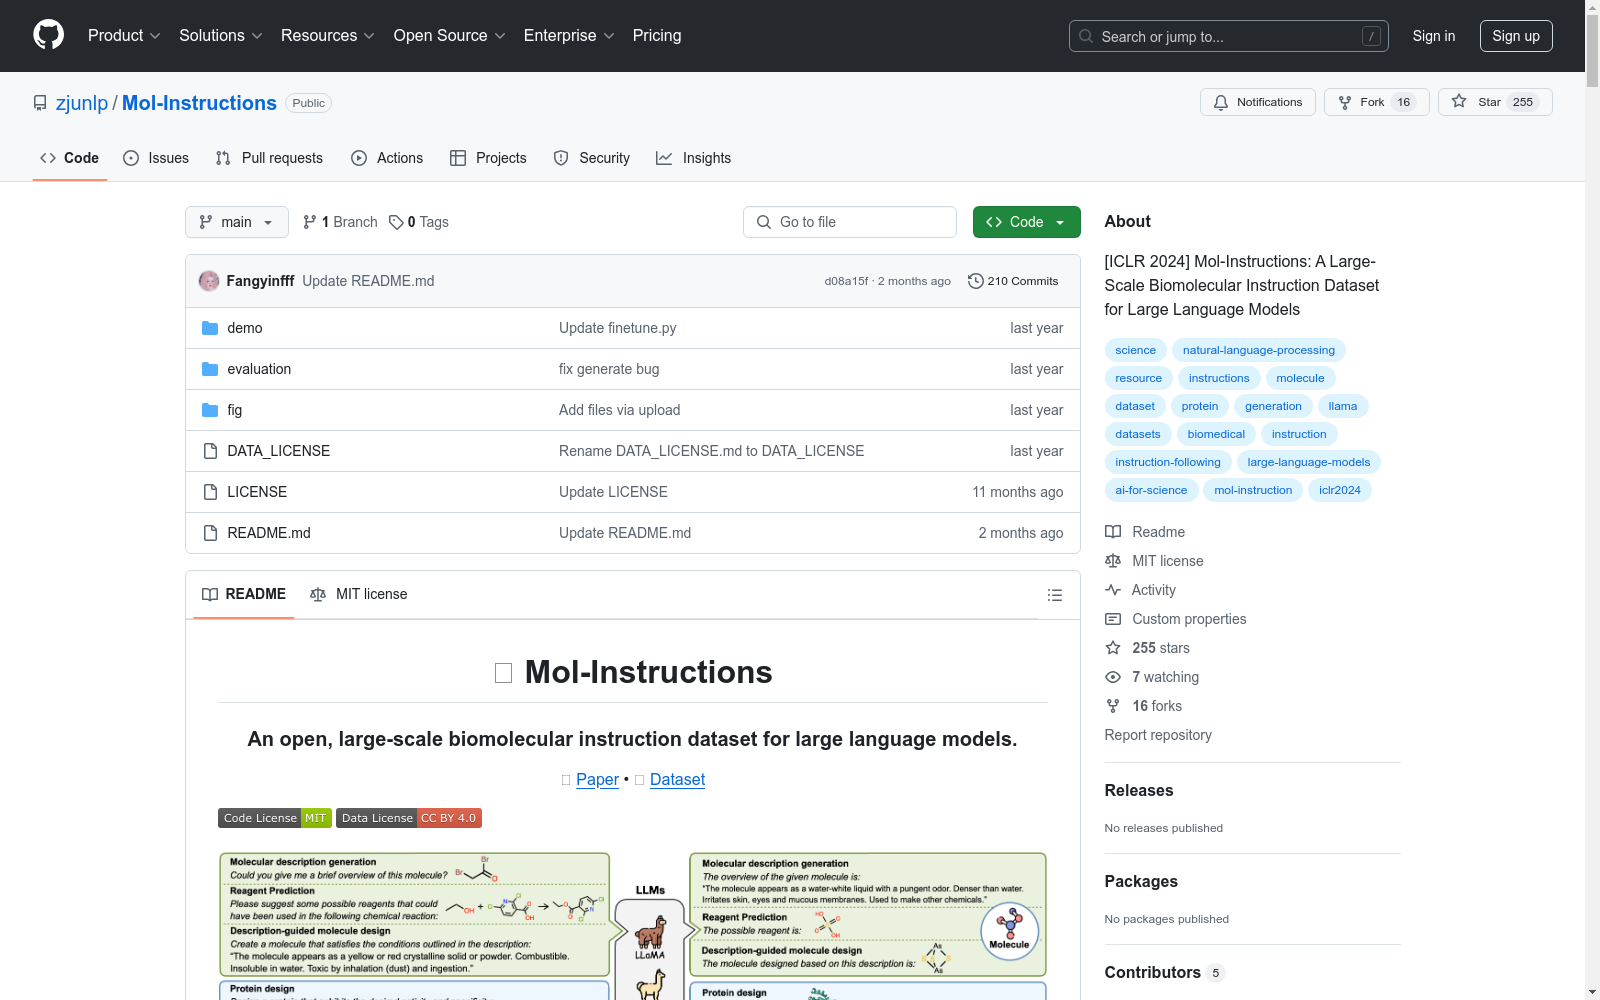The image size is (1600, 1000).
Task: View the 210 Commits history link
Action: pos(1013,281)
